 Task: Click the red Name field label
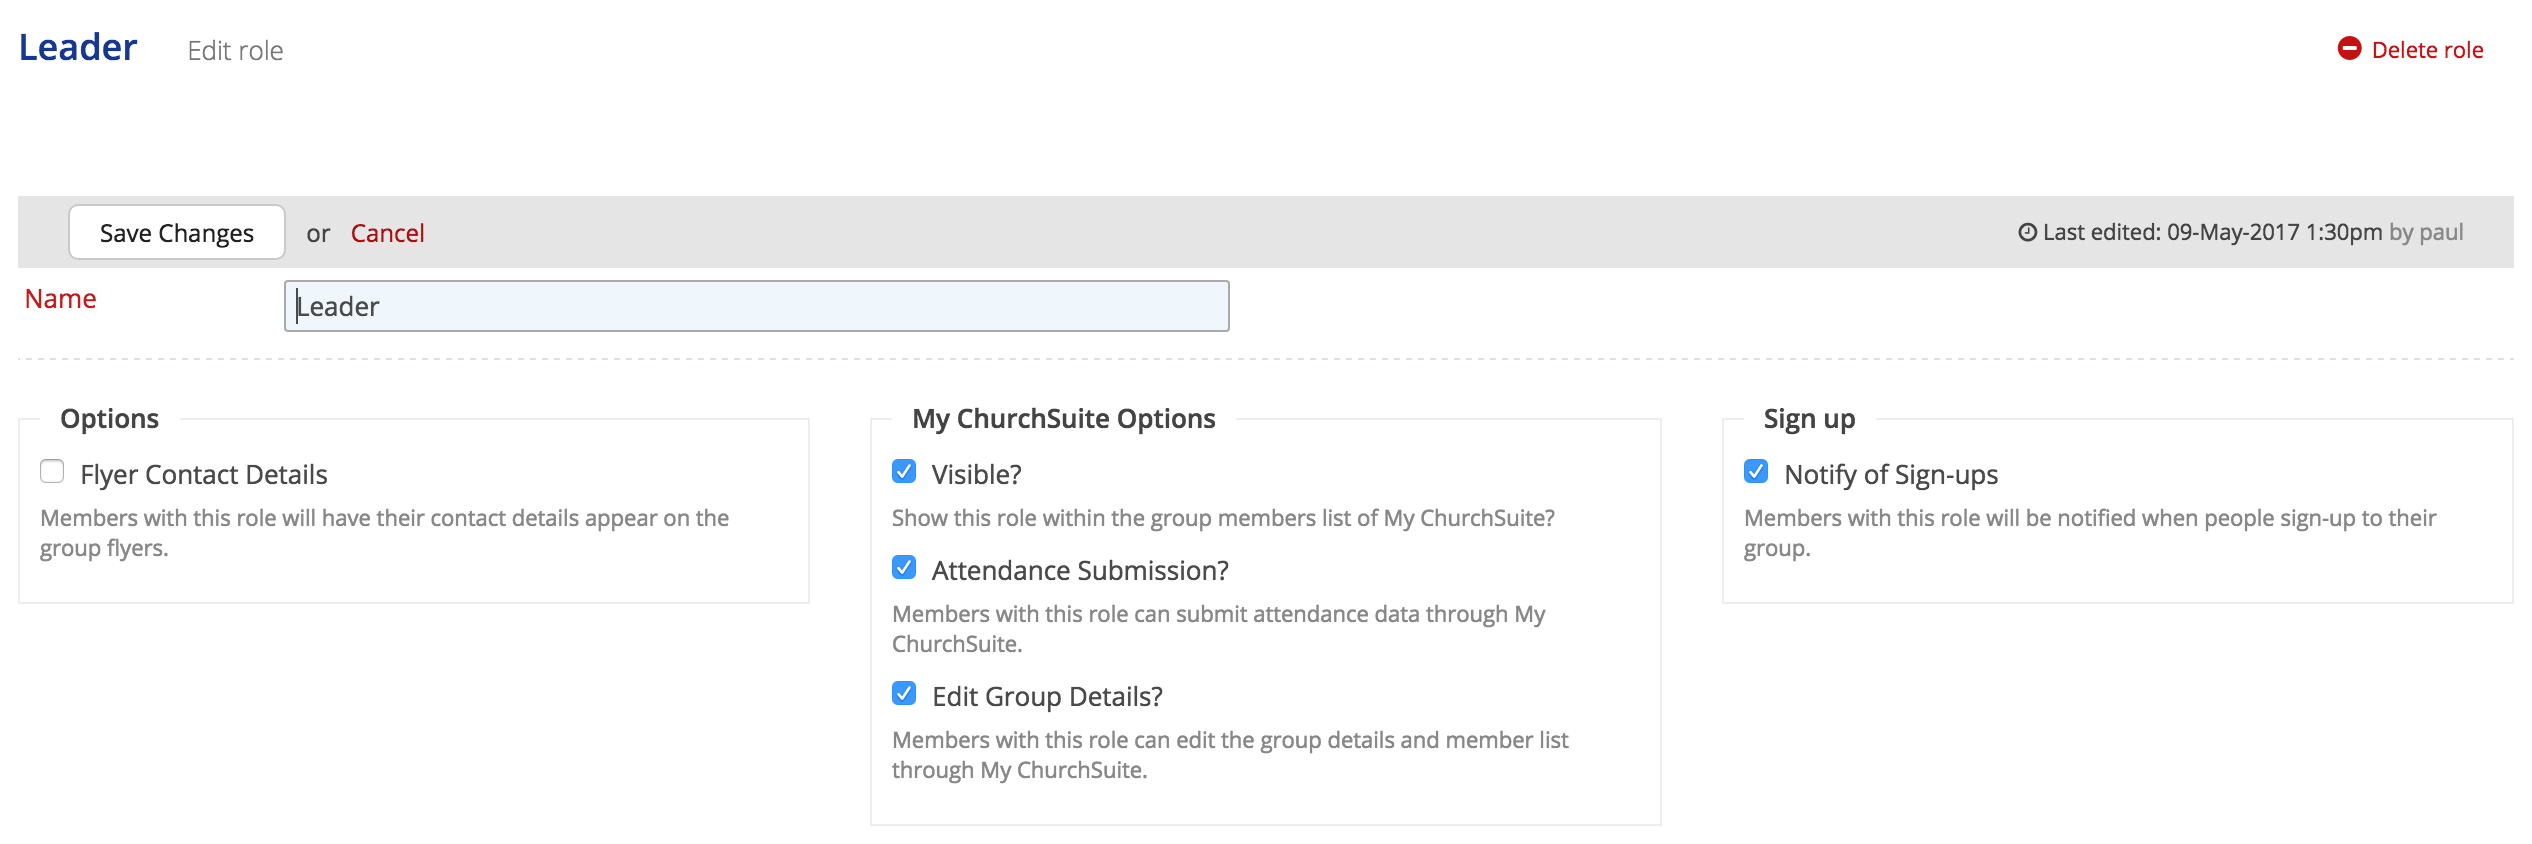[x=60, y=299]
